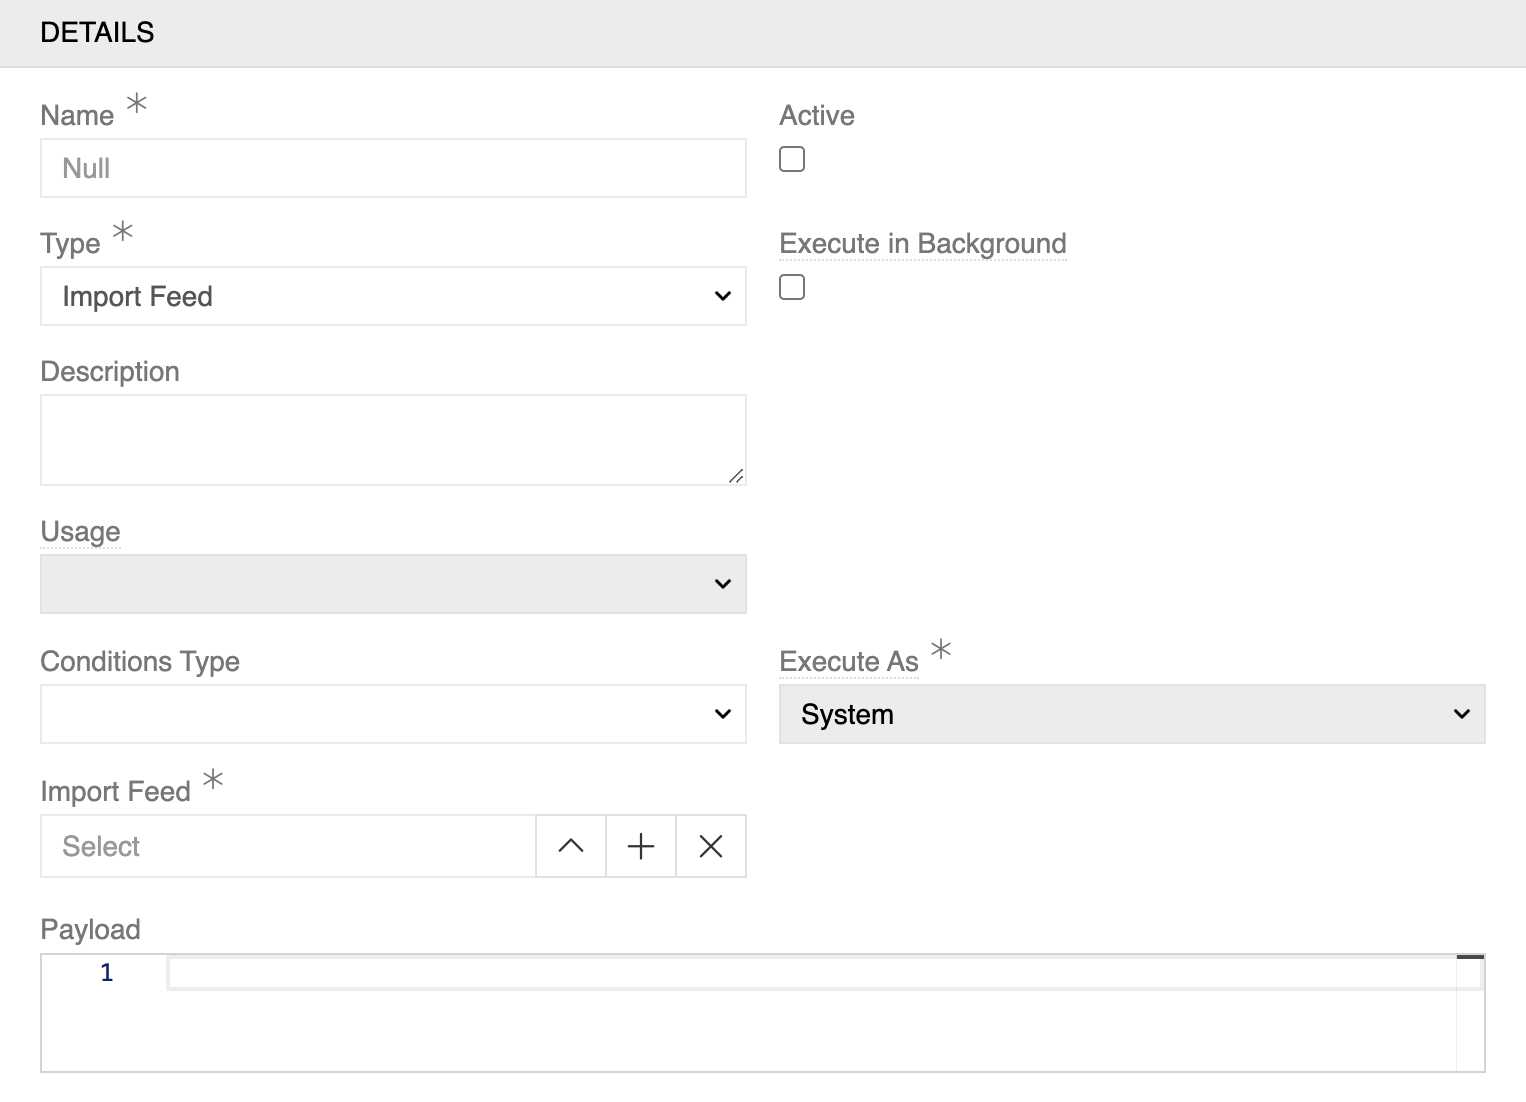
Task: Click the plus icon to create new Import Feed
Action: pyautogui.click(x=640, y=846)
